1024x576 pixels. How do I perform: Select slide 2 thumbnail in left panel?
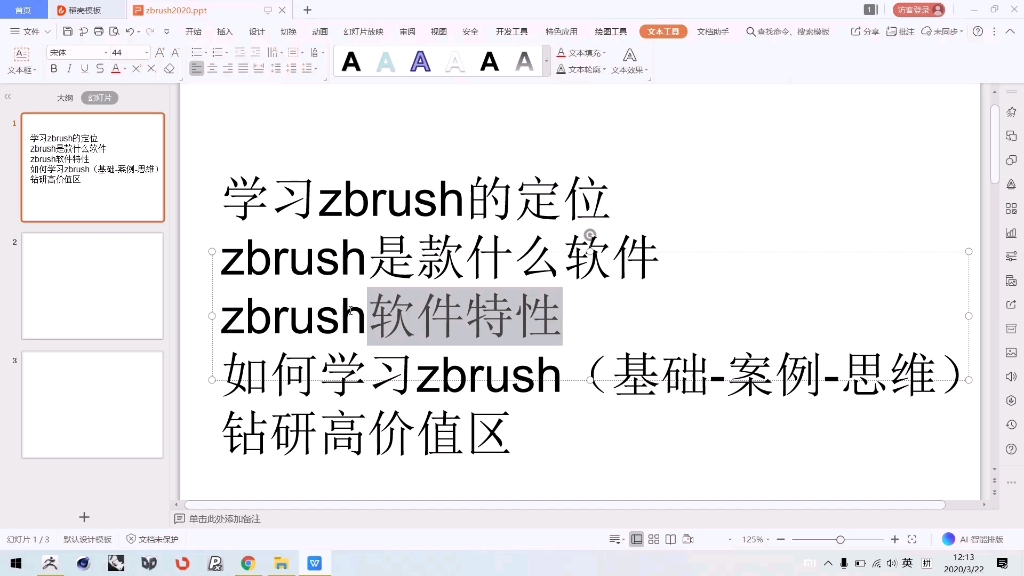pos(92,285)
